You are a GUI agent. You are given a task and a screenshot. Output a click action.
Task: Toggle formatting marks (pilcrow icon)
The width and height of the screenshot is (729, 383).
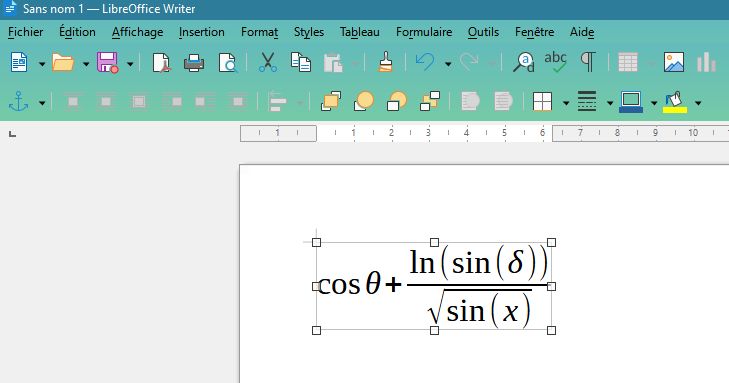pos(588,62)
